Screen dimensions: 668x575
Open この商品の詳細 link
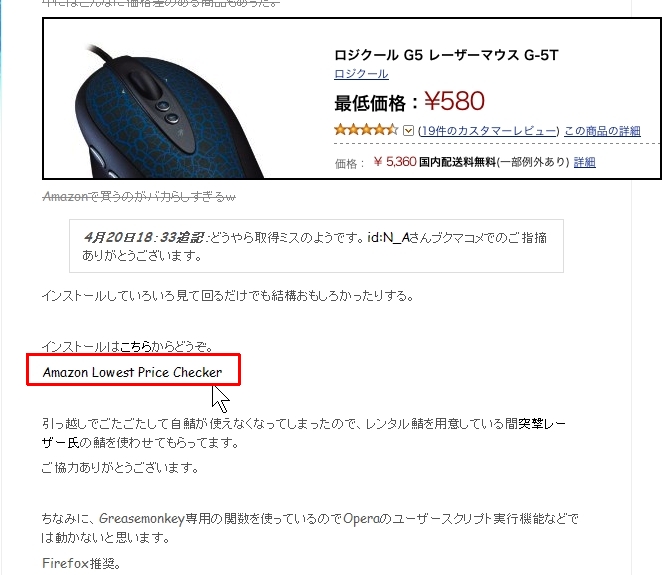click(602, 131)
